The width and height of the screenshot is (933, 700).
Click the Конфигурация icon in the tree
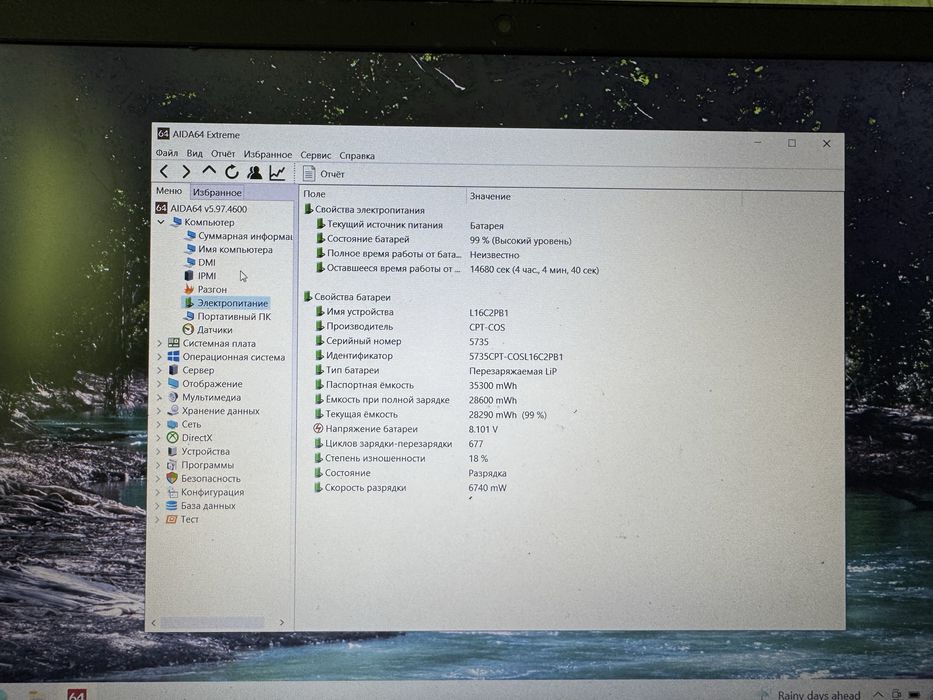(172, 492)
